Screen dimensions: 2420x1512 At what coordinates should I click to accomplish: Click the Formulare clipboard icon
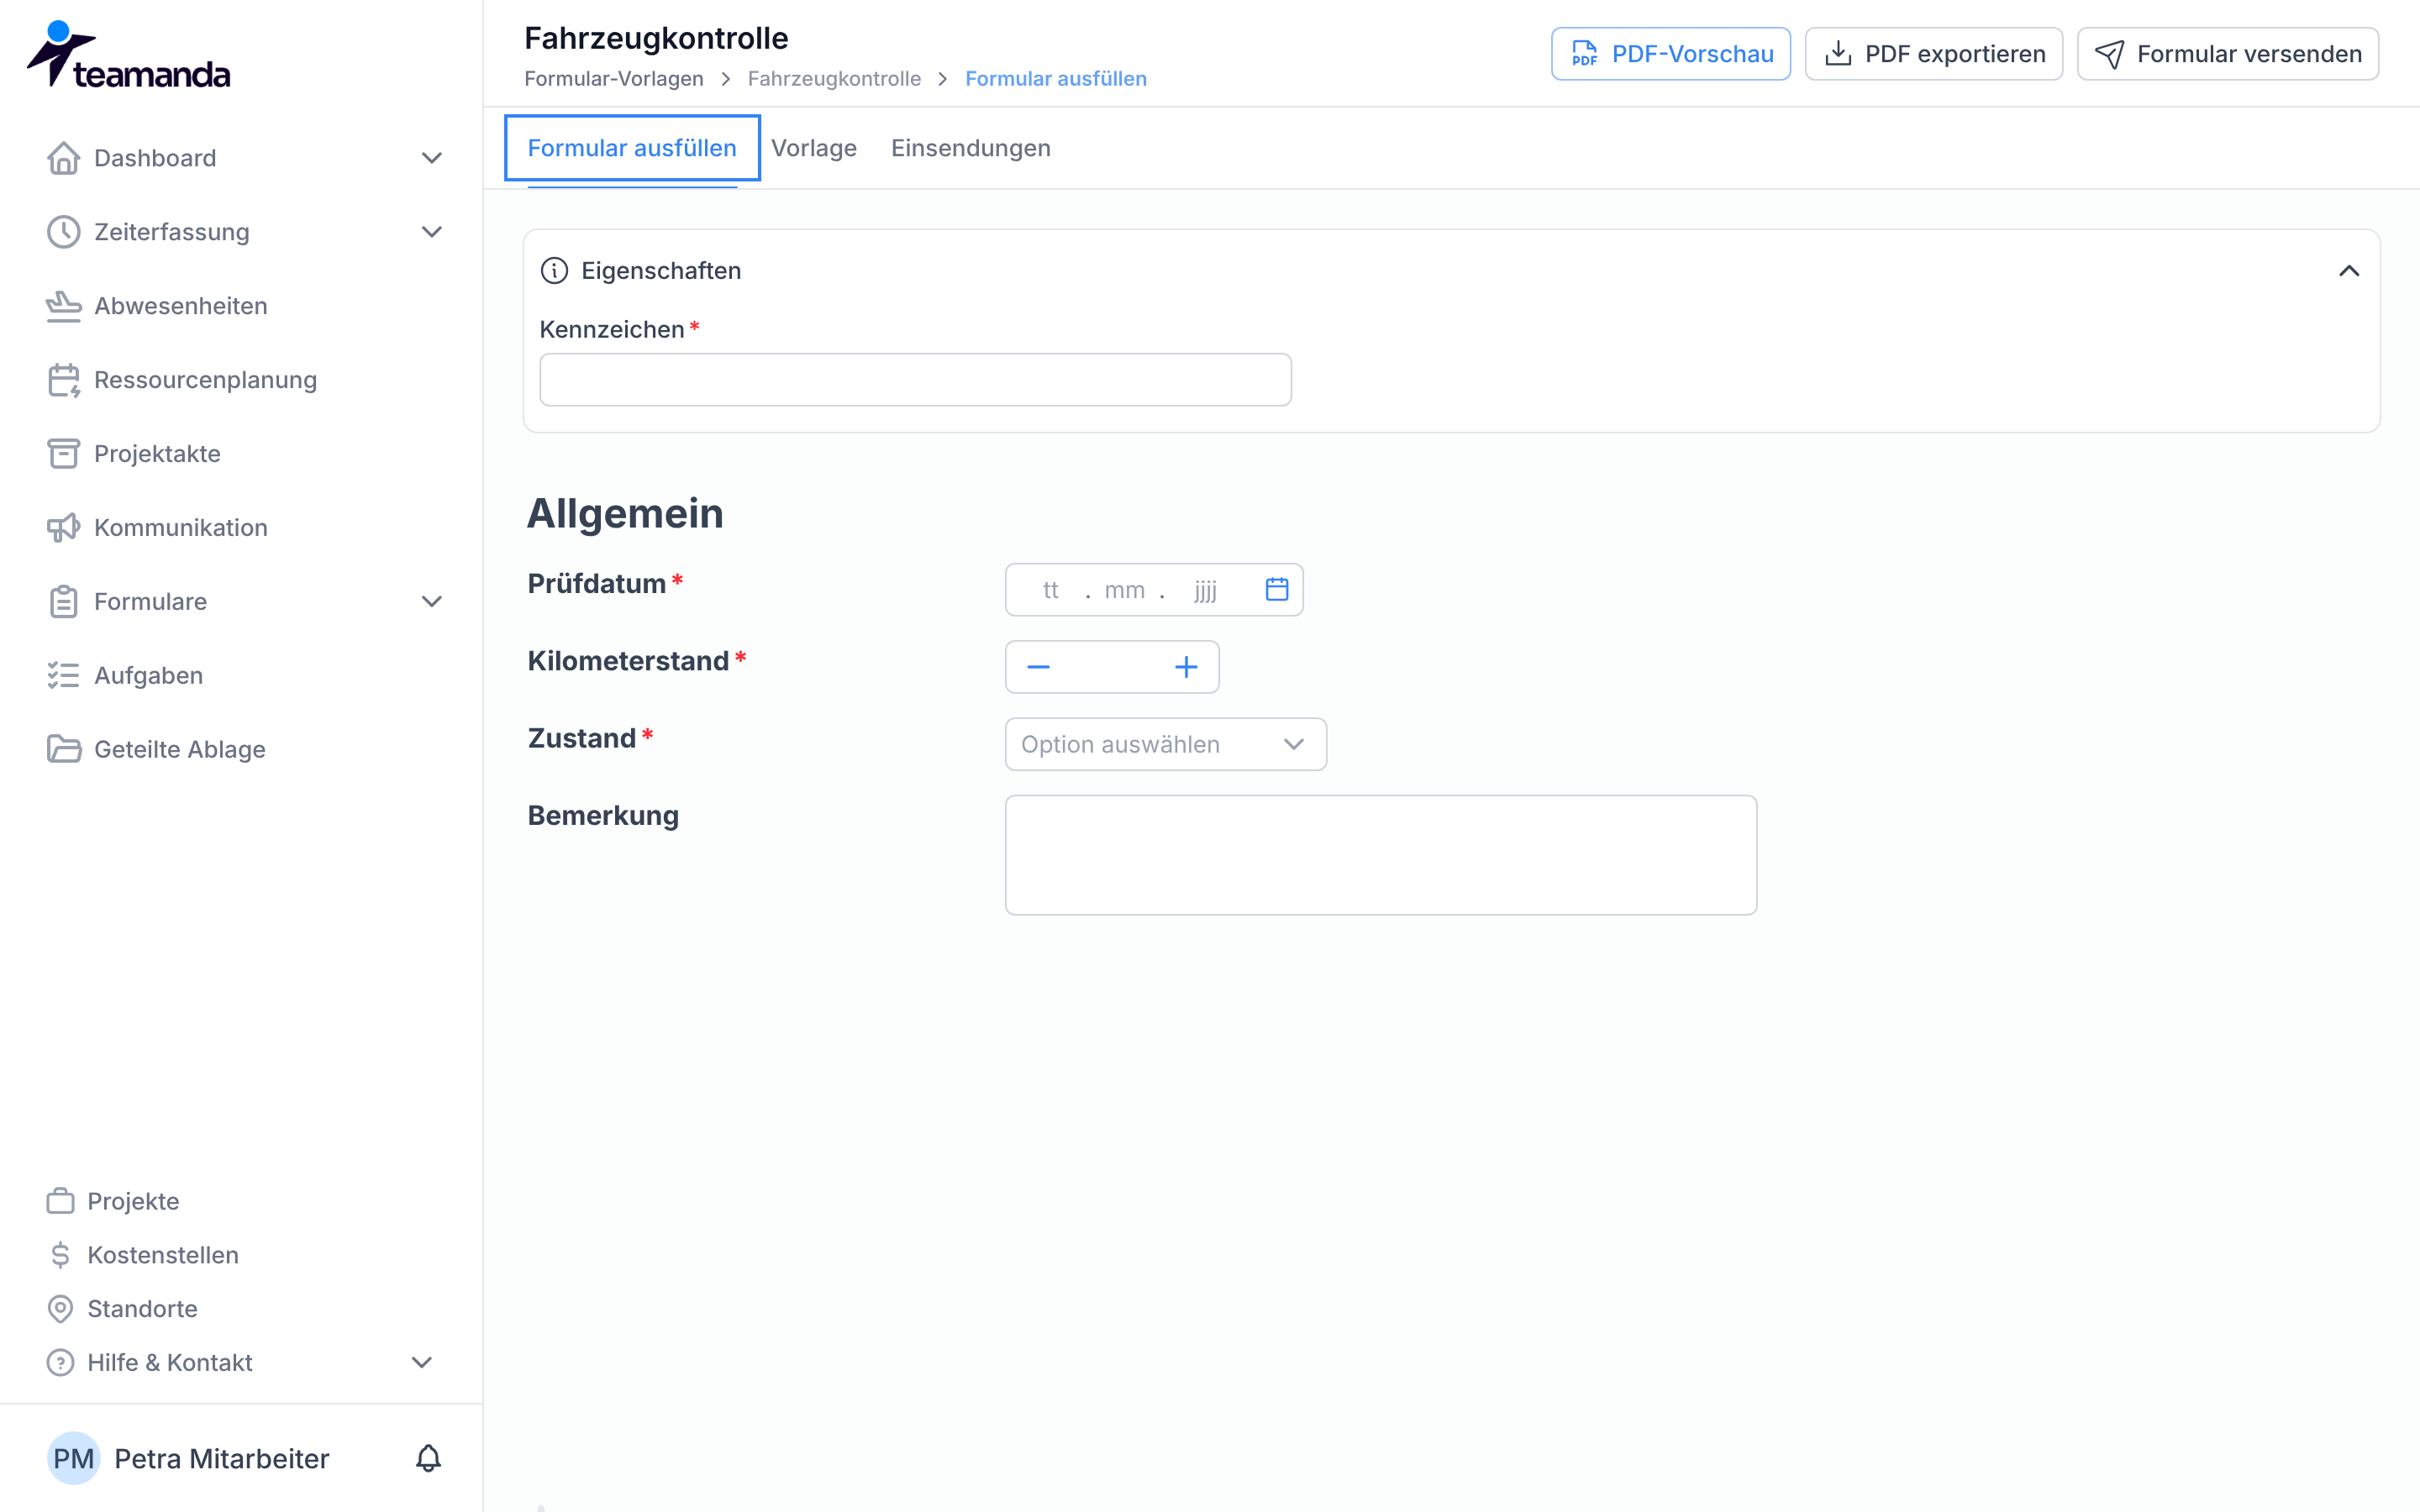click(x=64, y=602)
